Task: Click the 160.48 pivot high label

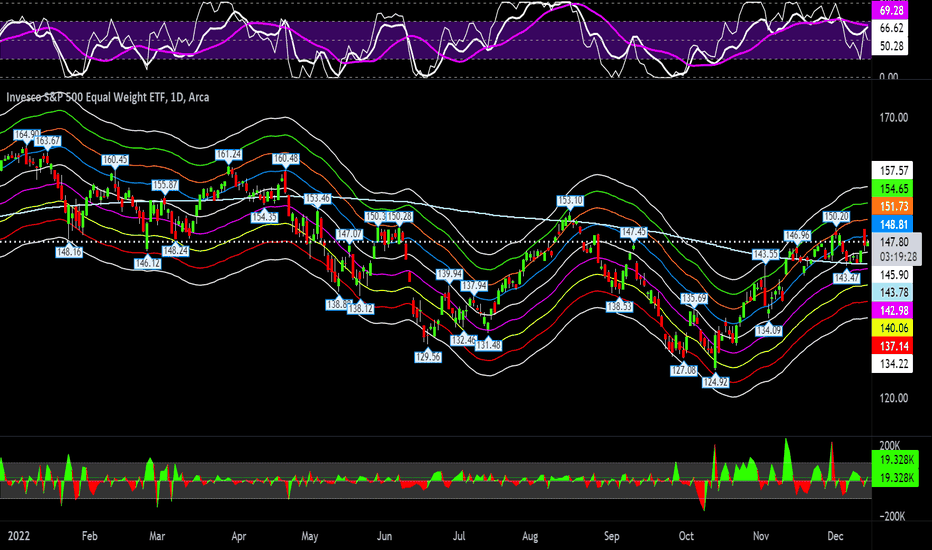Action: pos(286,159)
